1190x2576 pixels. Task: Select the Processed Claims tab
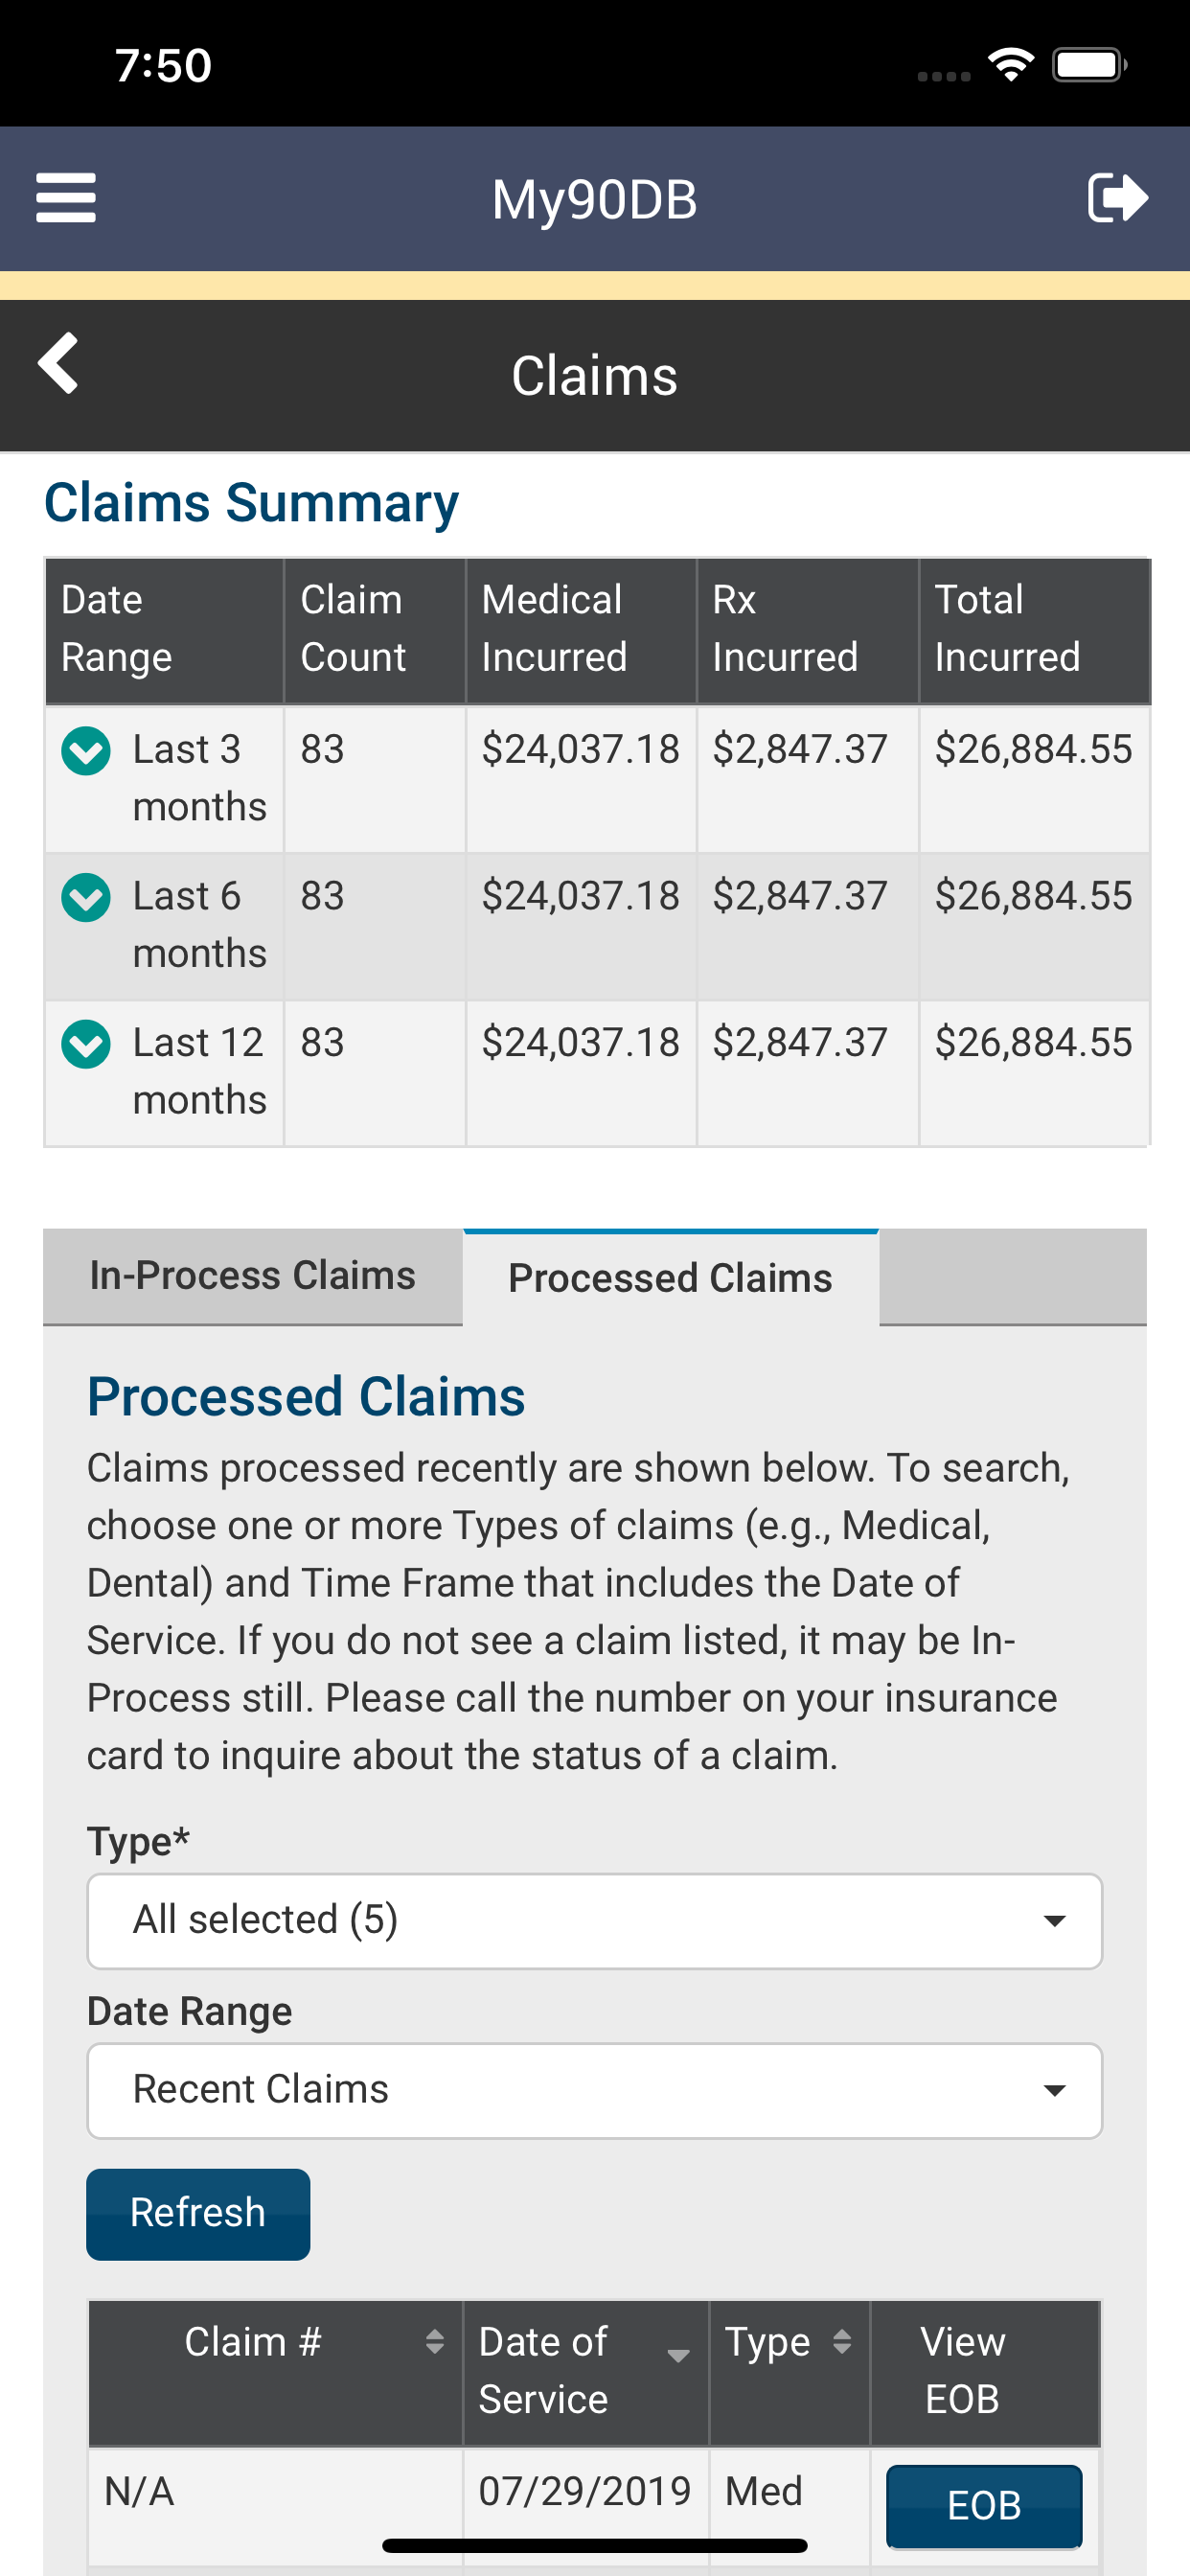(x=671, y=1278)
